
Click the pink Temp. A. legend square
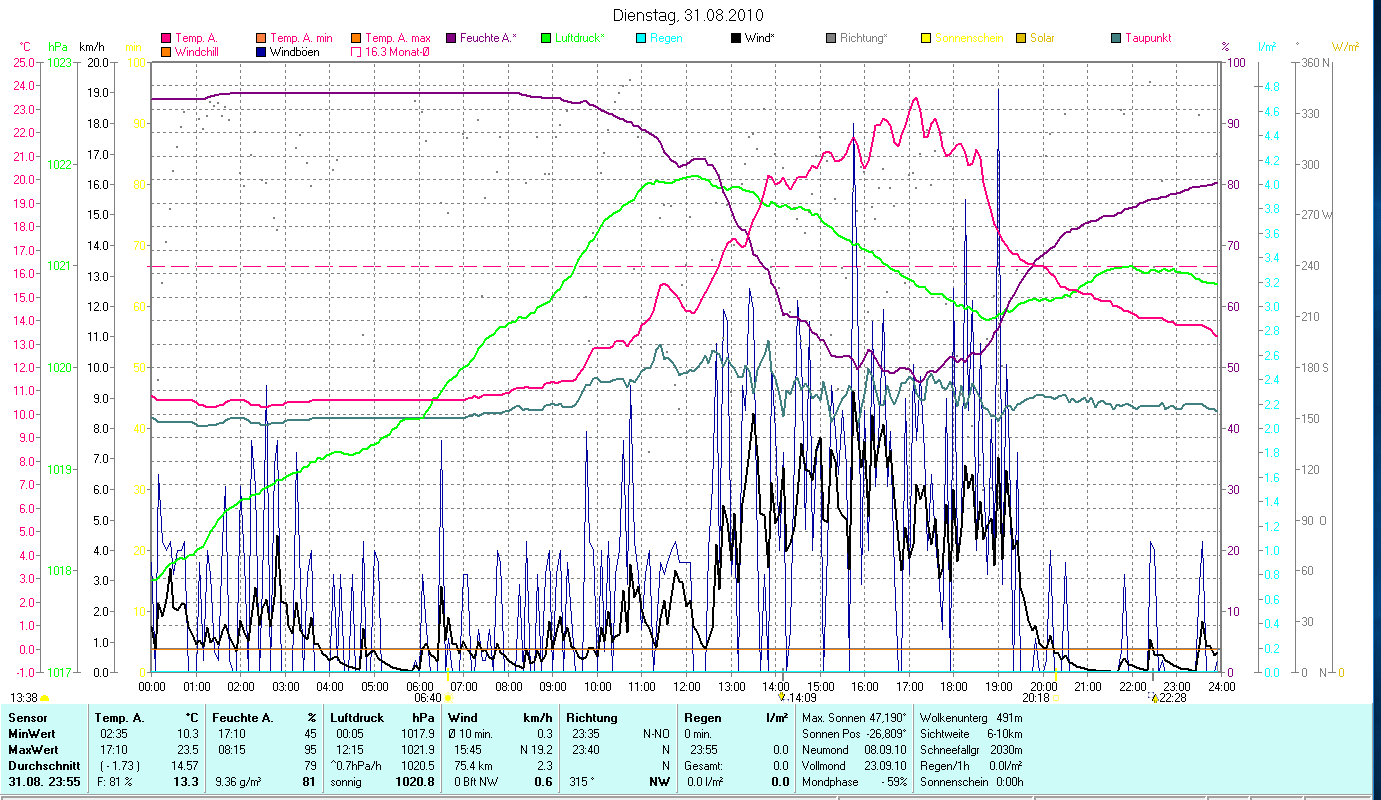166,38
